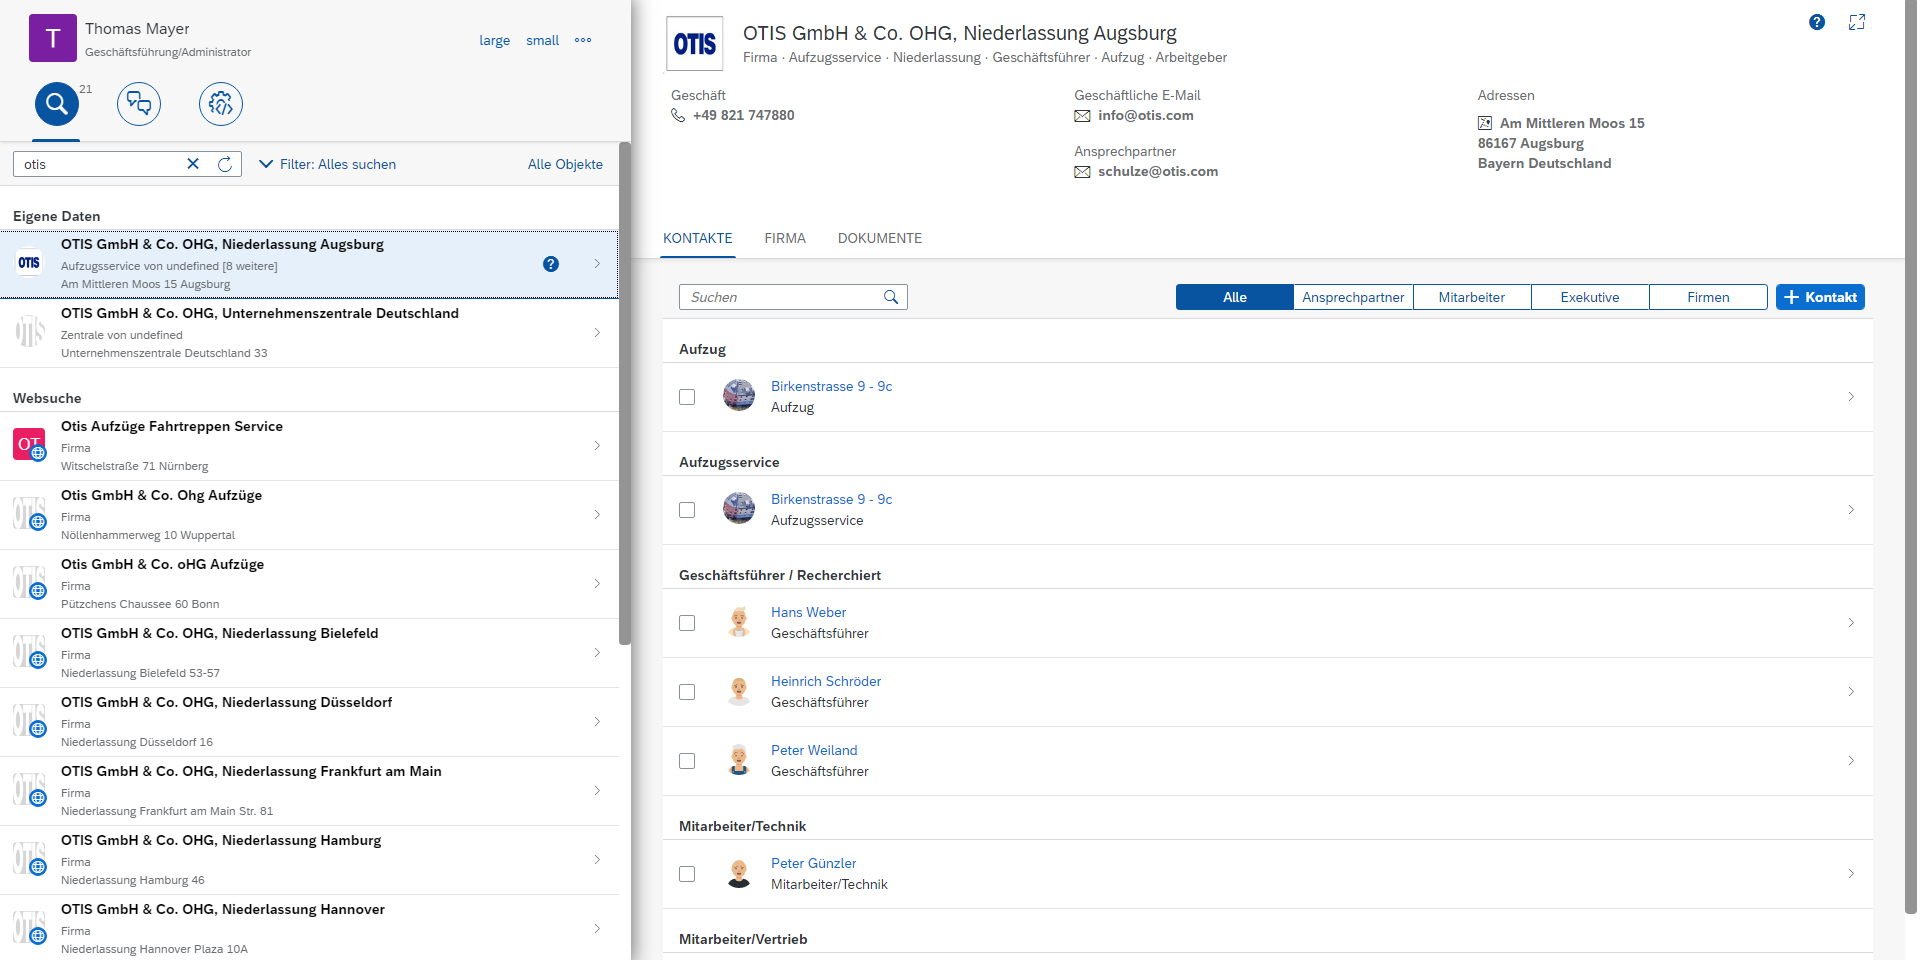Add a new Kontakt
The image size is (1920, 960).
(x=1820, y=297)
